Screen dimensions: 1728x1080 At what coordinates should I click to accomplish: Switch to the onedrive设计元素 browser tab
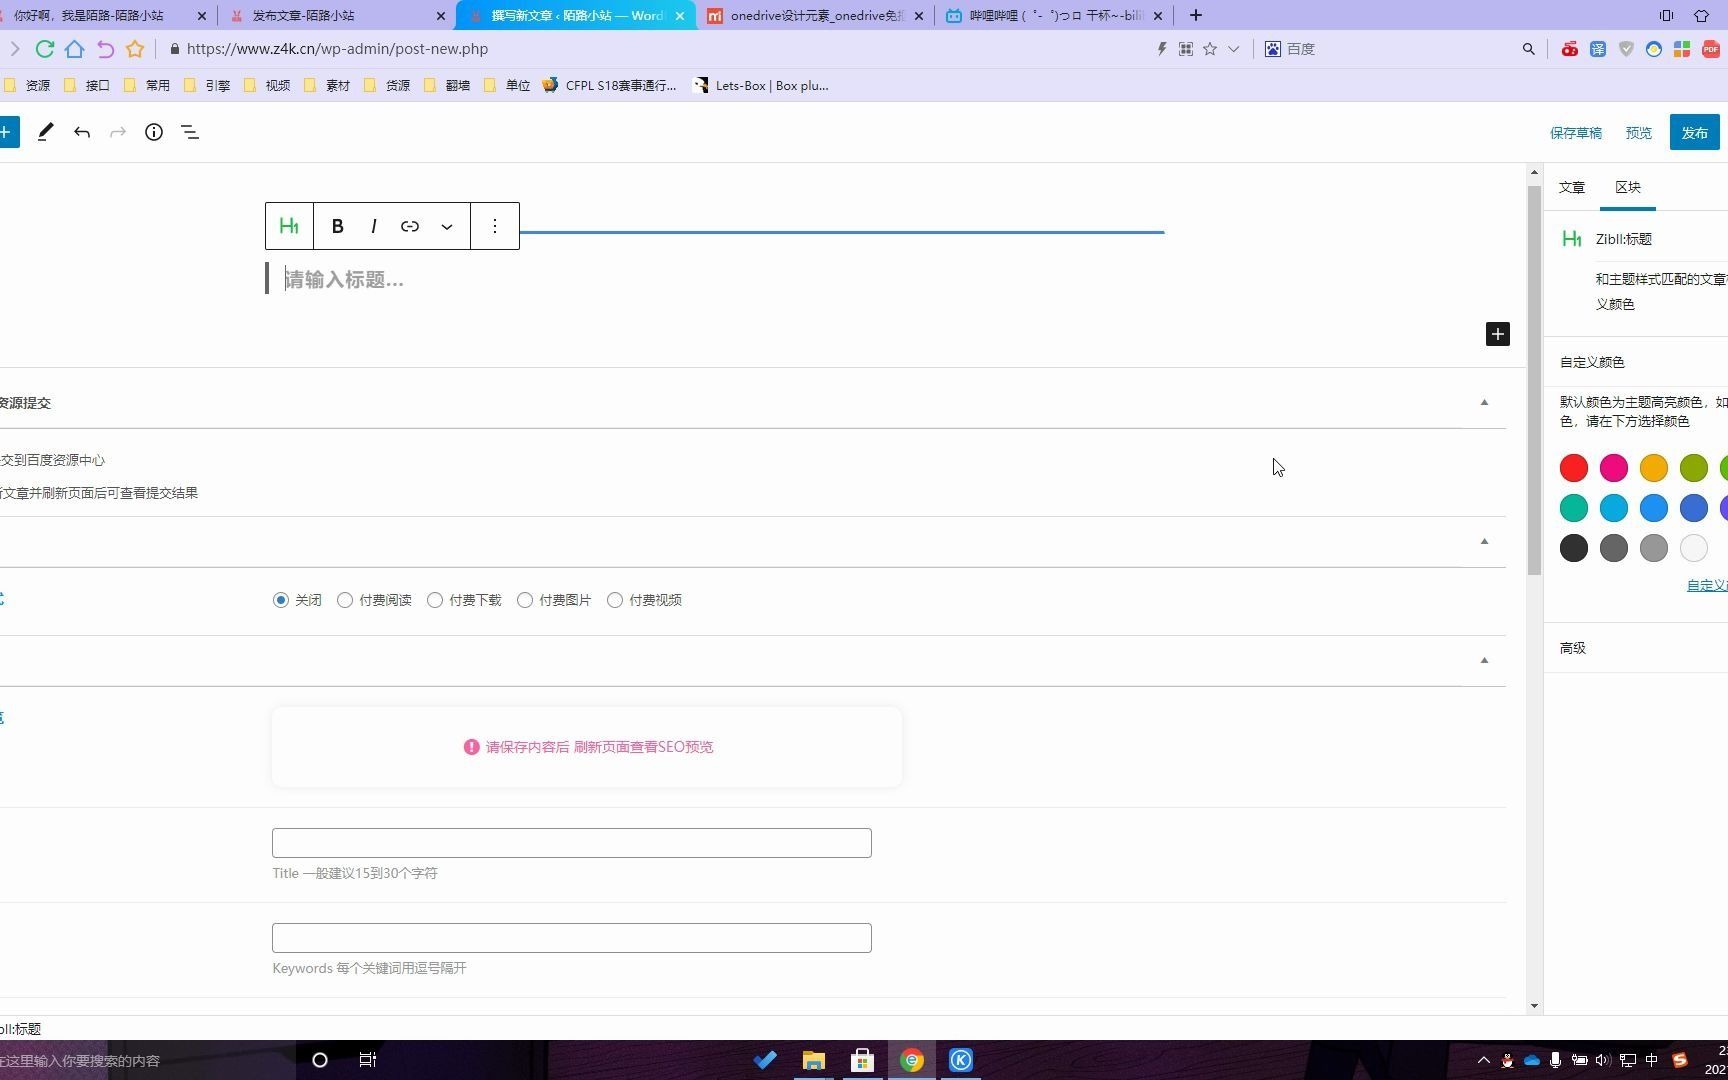pos(815,15)
